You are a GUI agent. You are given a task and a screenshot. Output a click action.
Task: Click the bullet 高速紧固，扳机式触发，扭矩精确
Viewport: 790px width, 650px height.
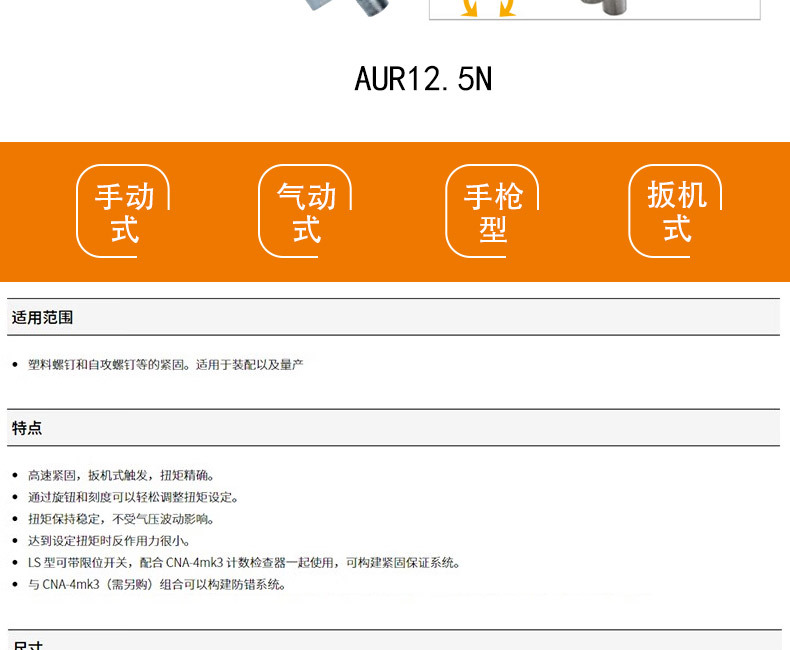121,475
